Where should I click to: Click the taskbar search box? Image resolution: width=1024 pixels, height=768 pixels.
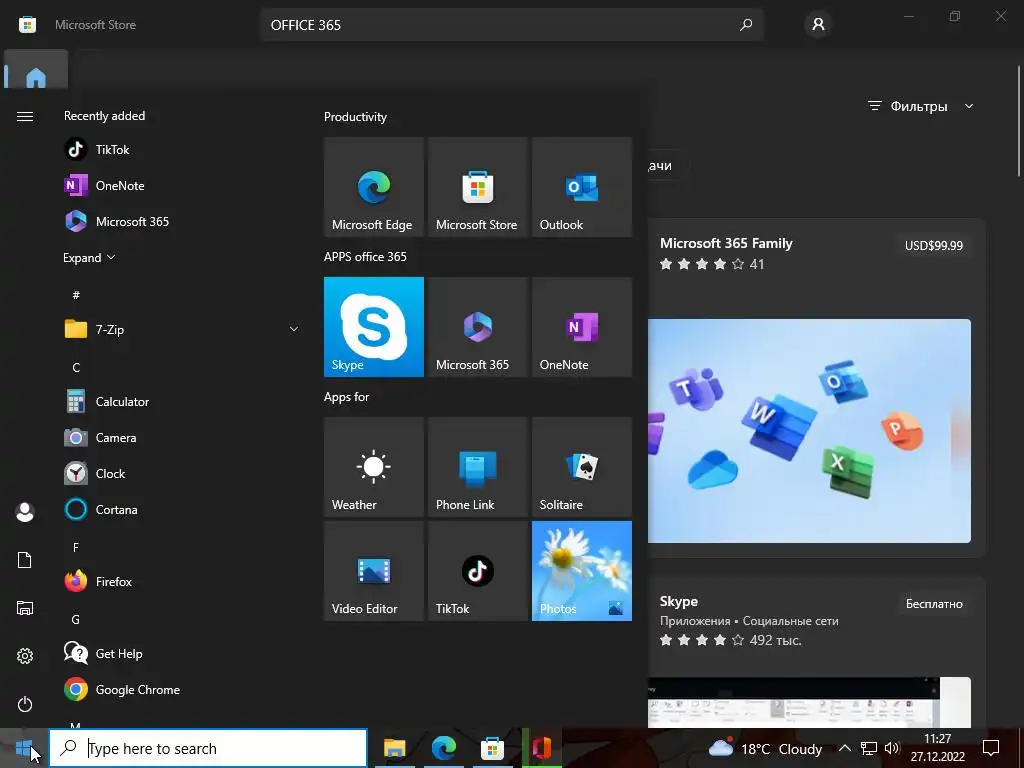(208, 748)
